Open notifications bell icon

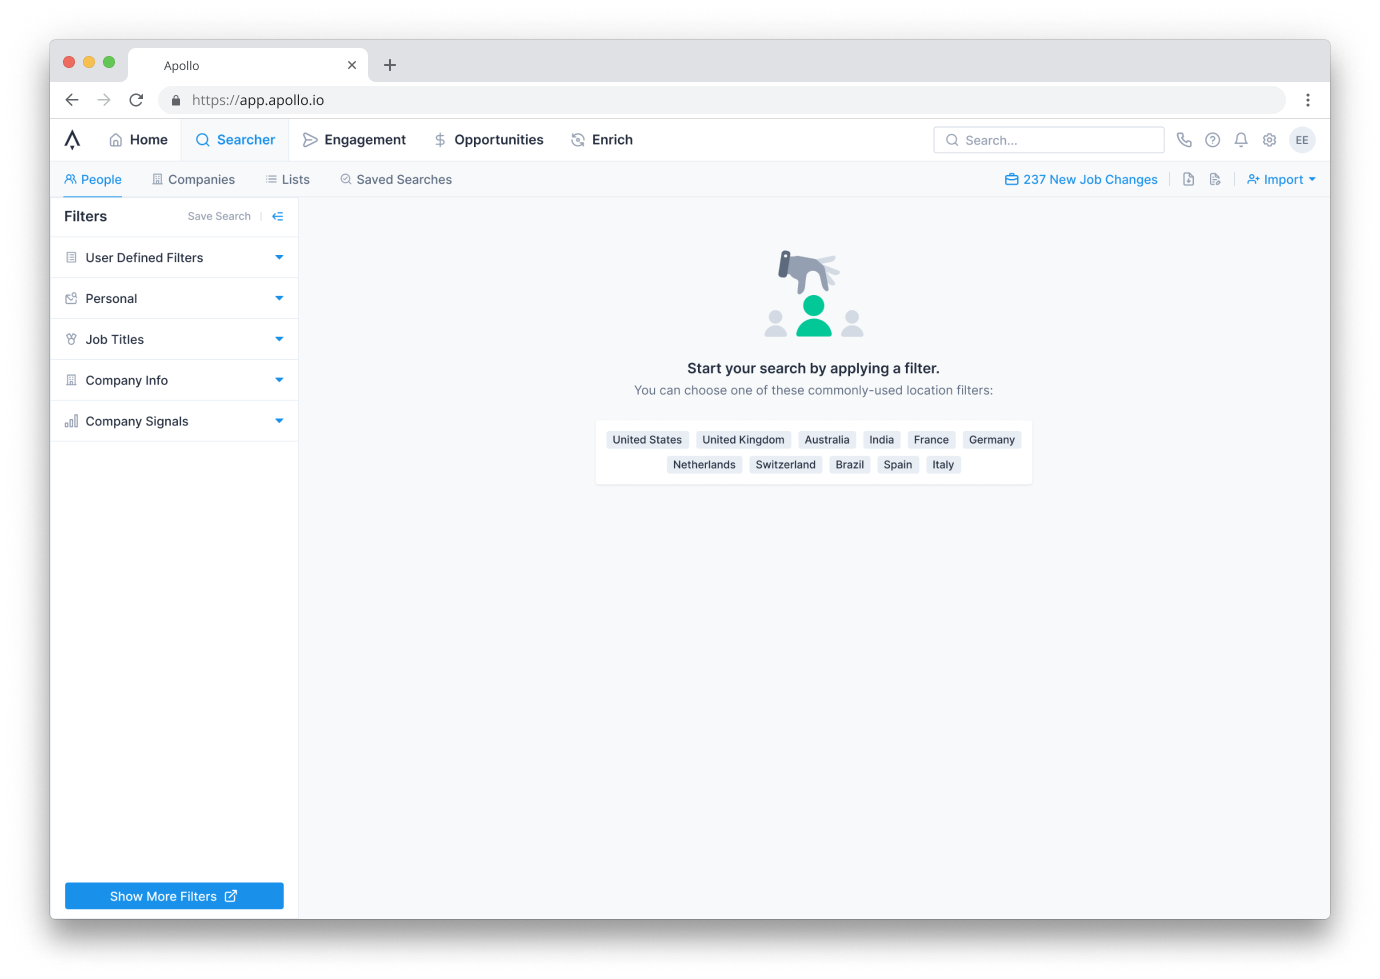coord(1241,140)
